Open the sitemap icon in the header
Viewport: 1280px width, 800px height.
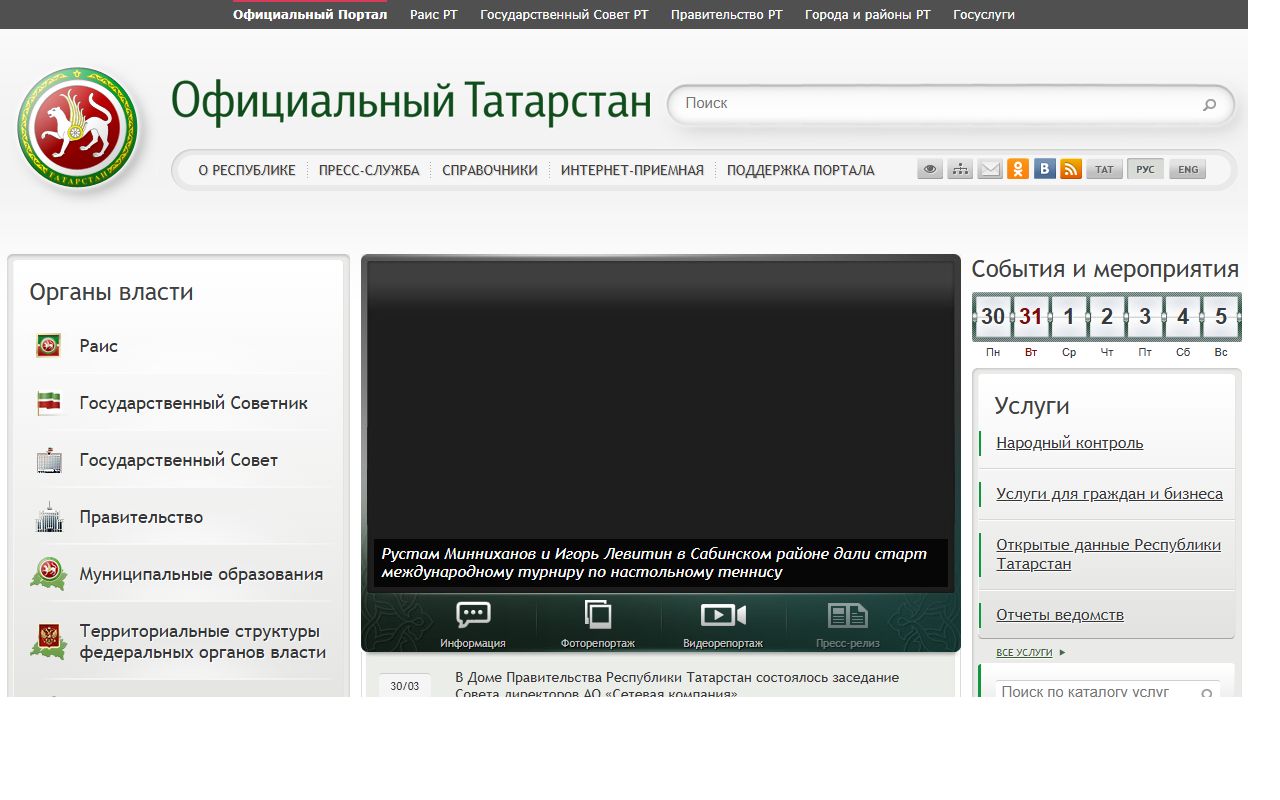(960, 169)
